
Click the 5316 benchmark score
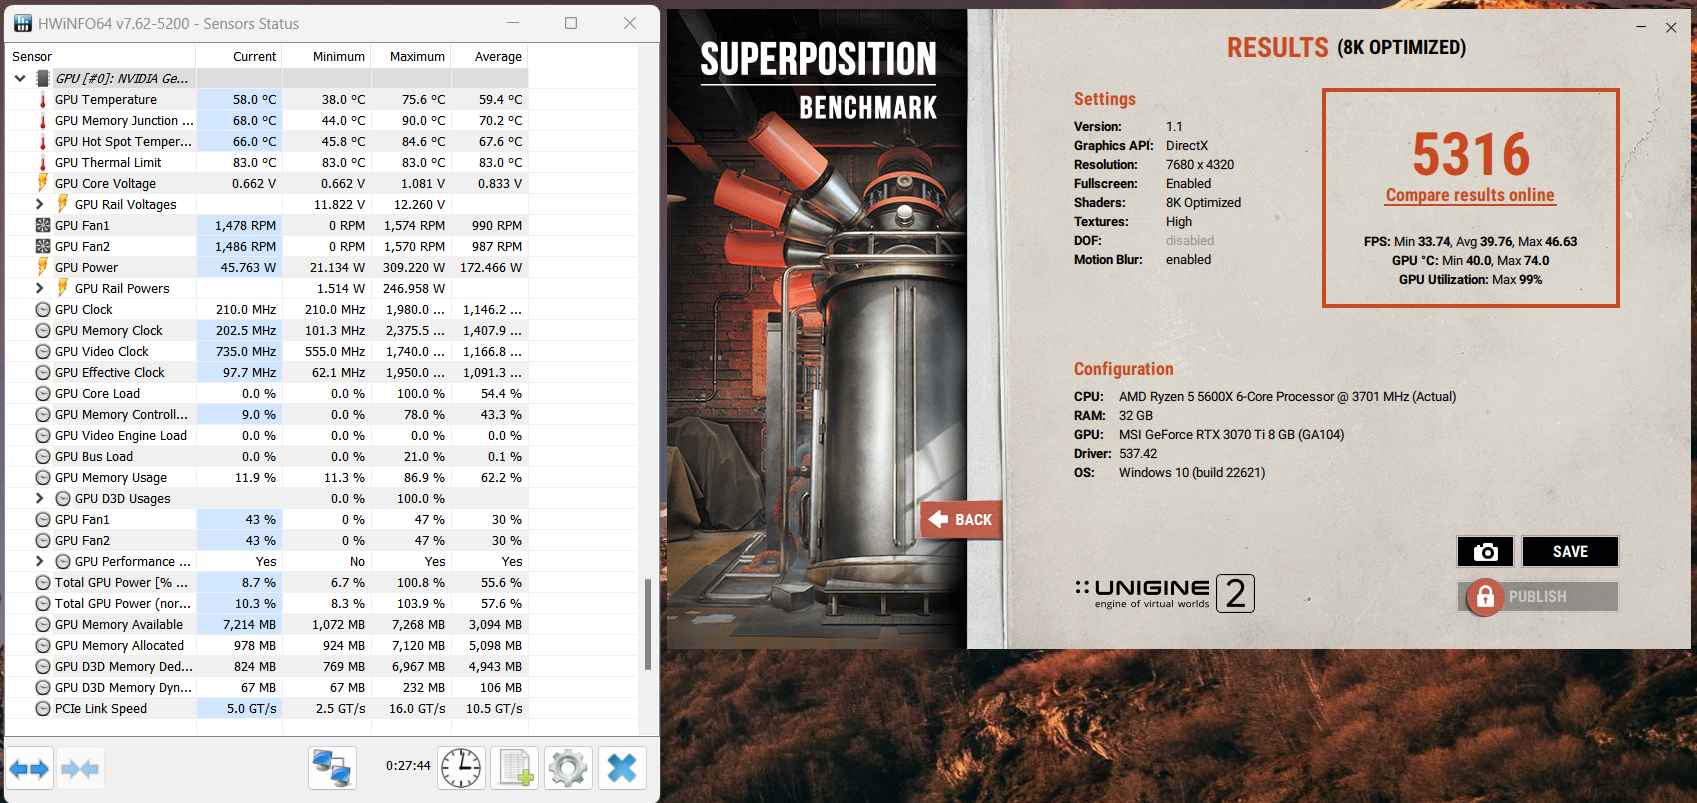tap(1471, 154)
